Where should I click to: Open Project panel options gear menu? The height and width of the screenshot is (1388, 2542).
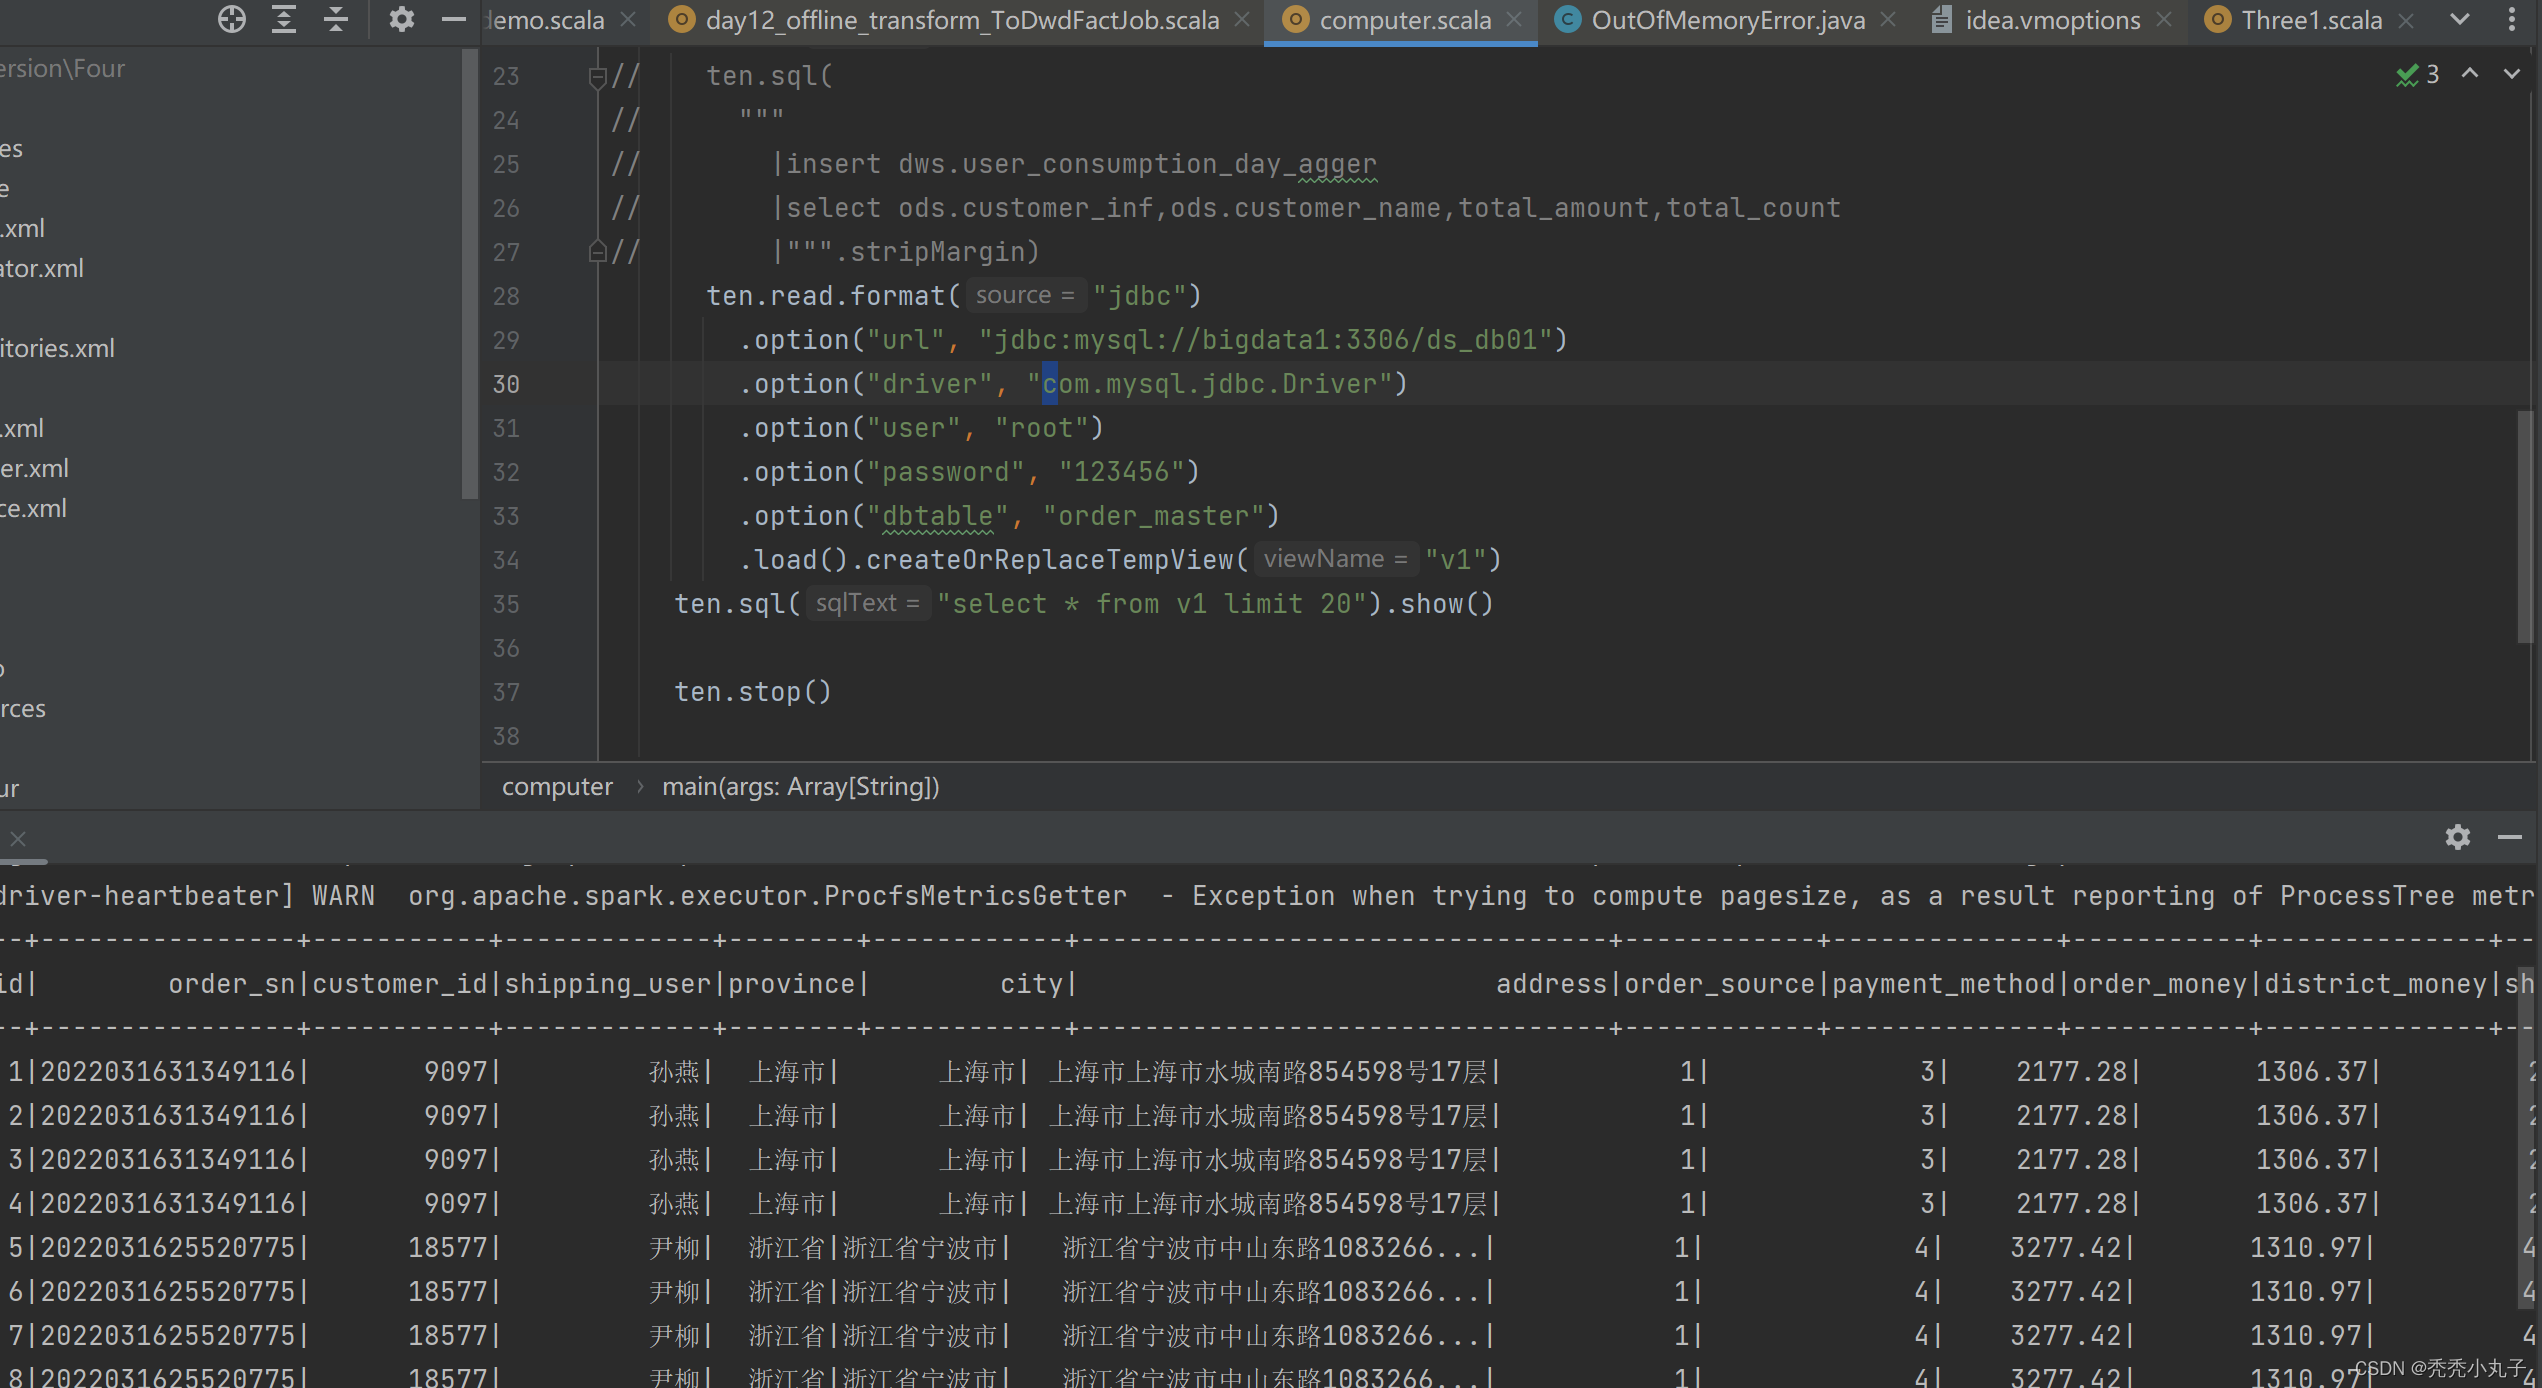[x=401, y=19]
